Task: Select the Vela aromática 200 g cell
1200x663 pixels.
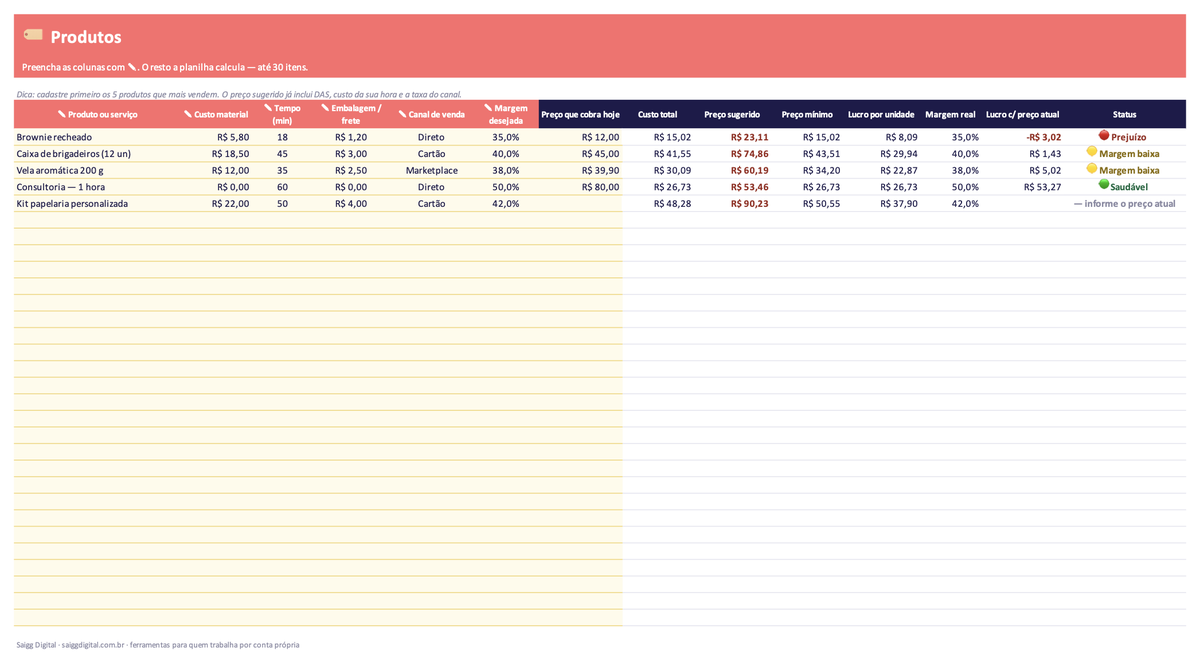Action: (97, 170)
